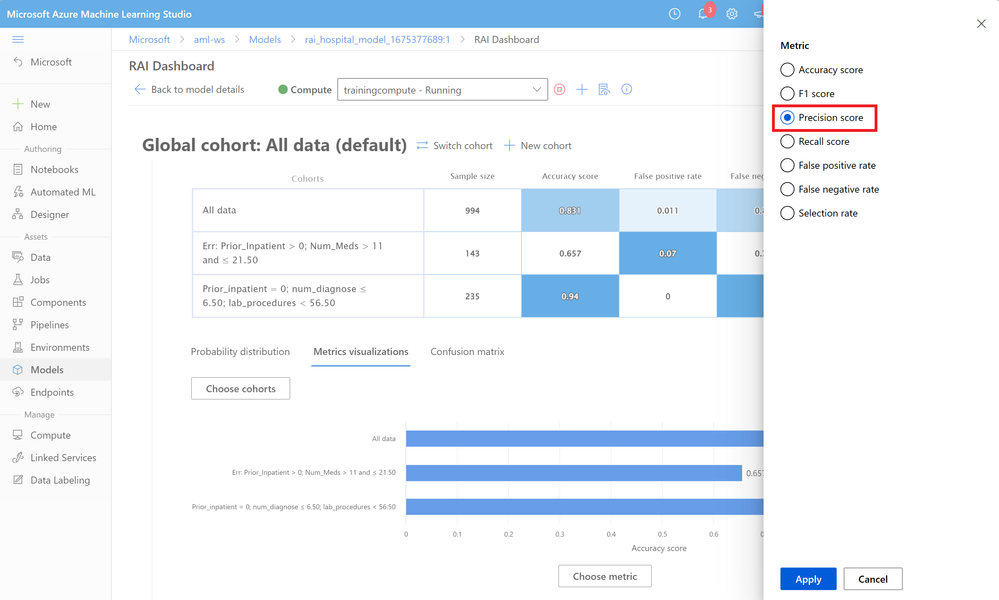Viewport: 999px width, 600px height.
Task: Open Models breadcrumb link
Action: tap(264, 39)
